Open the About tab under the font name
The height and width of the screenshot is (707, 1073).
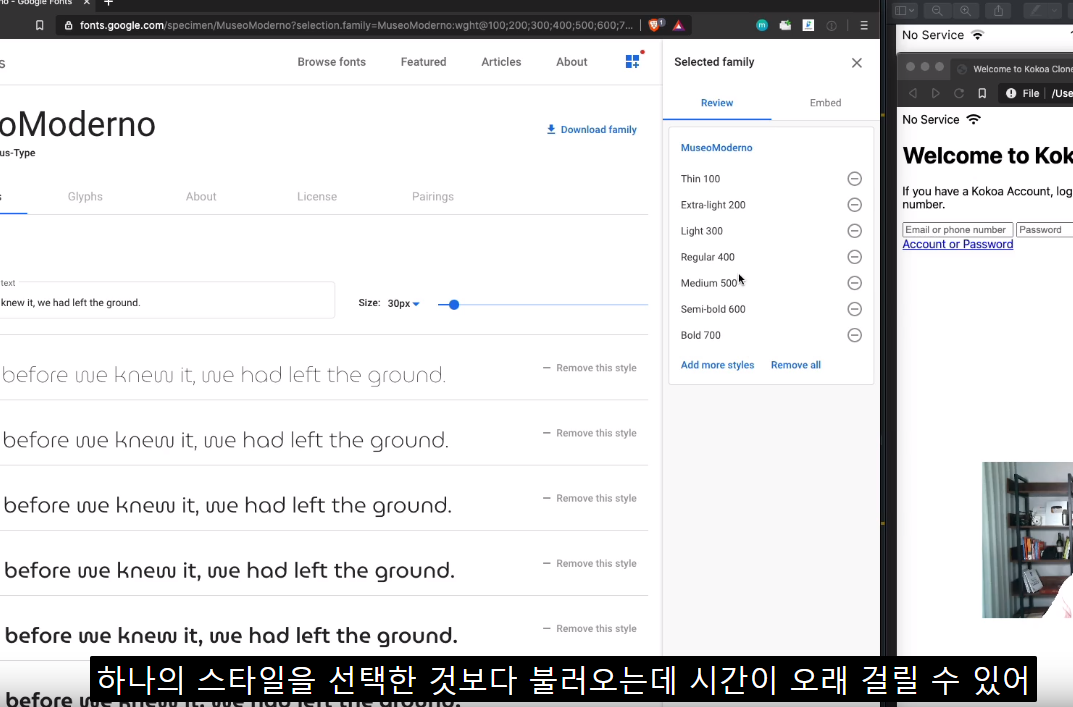201,196
